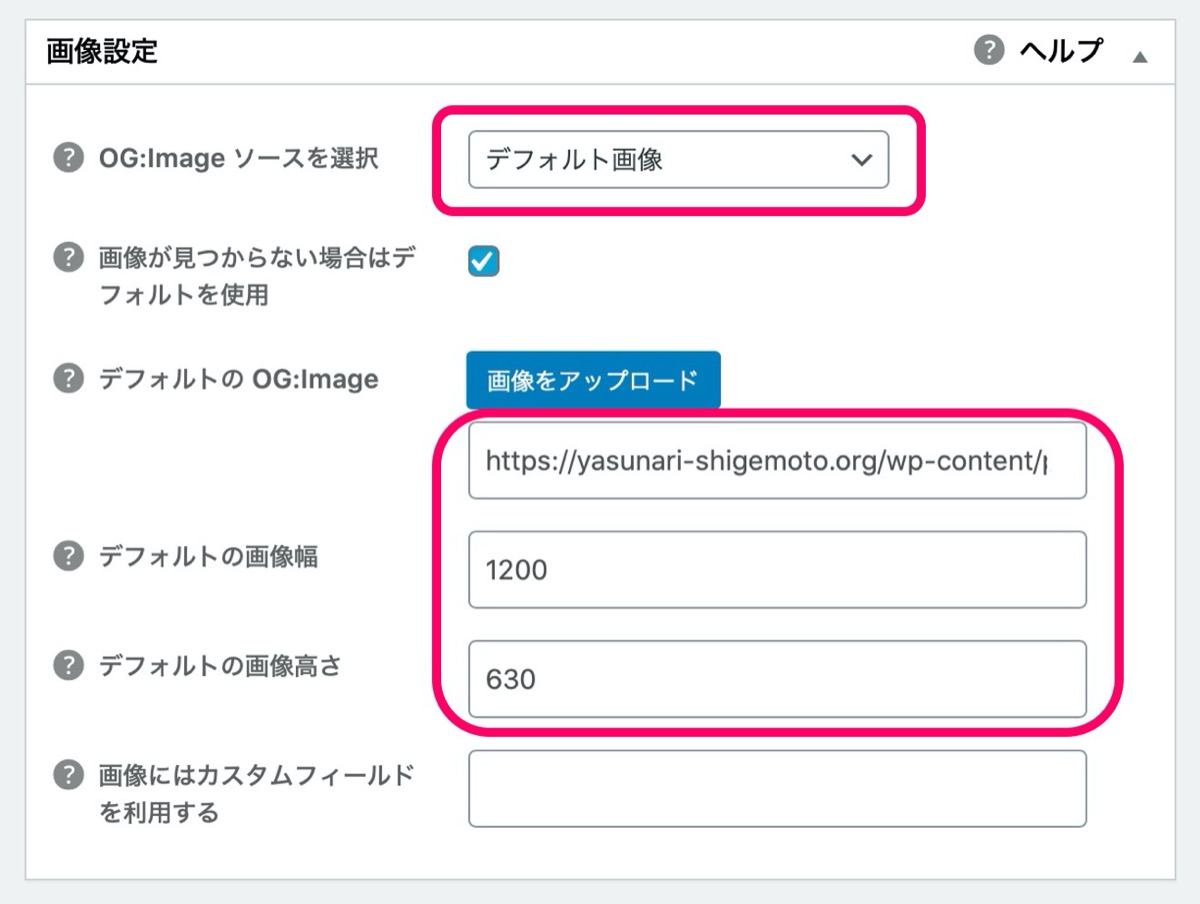Open the デフォルト画像 source dropdown
The width and height of the screenshot is (1200, 904).
(x=678, y=159)
